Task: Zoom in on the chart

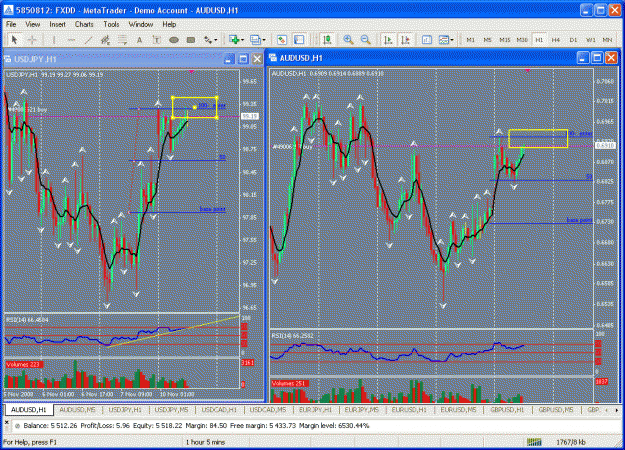Action: (x=348, y=39)
